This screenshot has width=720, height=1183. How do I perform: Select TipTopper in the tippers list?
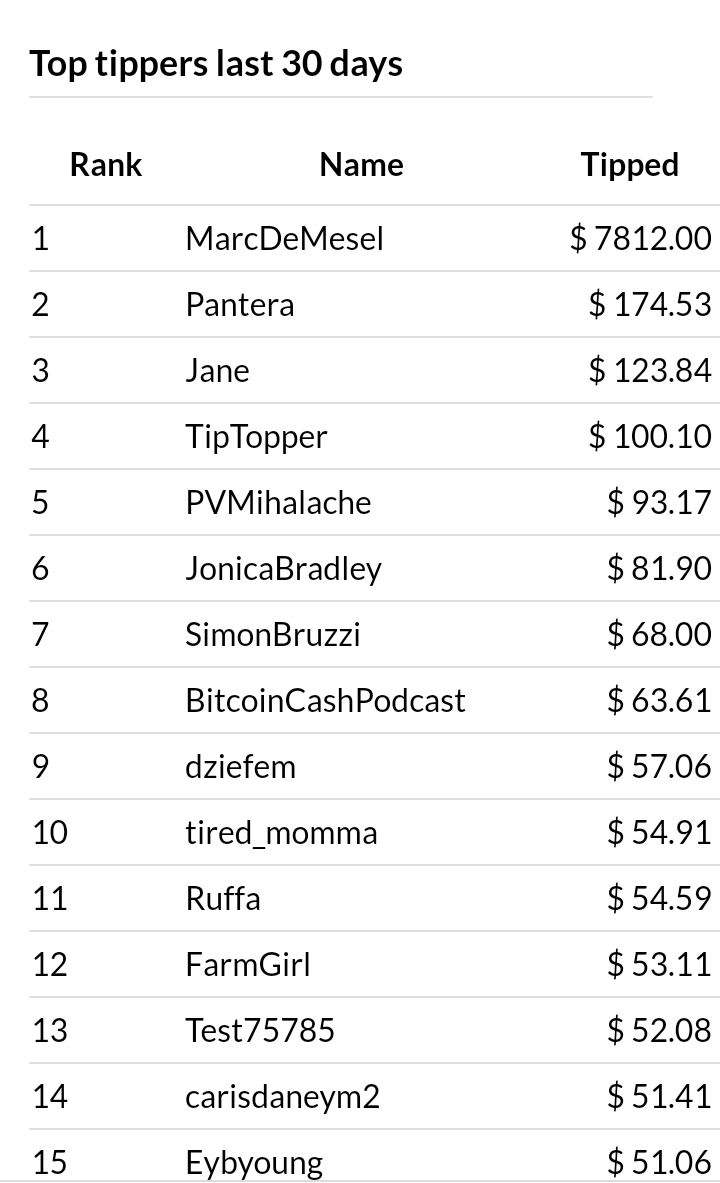pos(257,437)
